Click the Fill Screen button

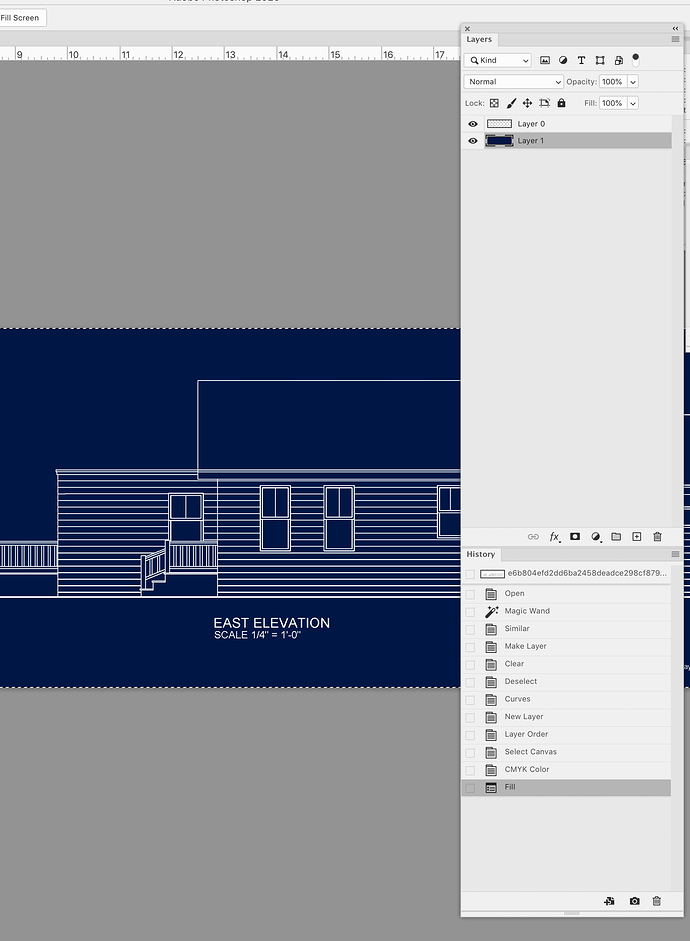click(21, 18)
